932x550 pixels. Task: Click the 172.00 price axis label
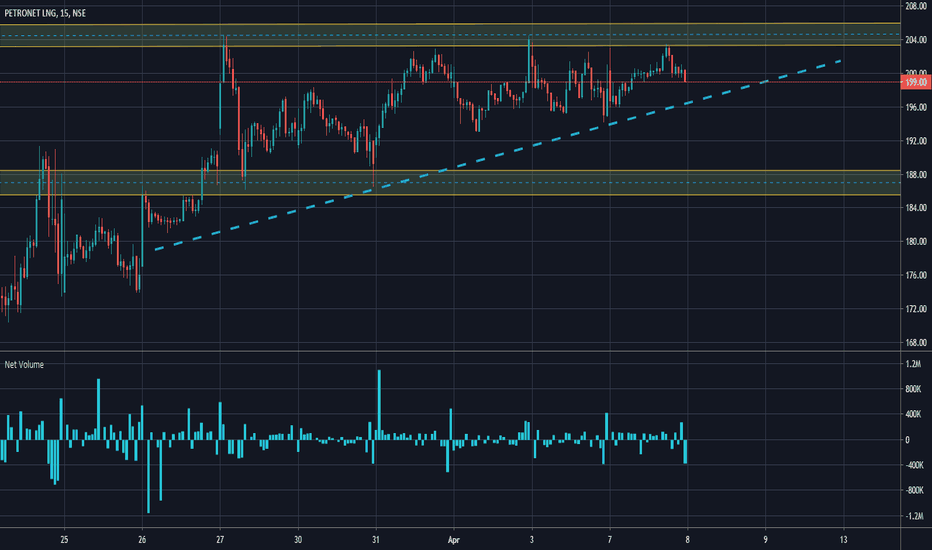tap(916, 309)
